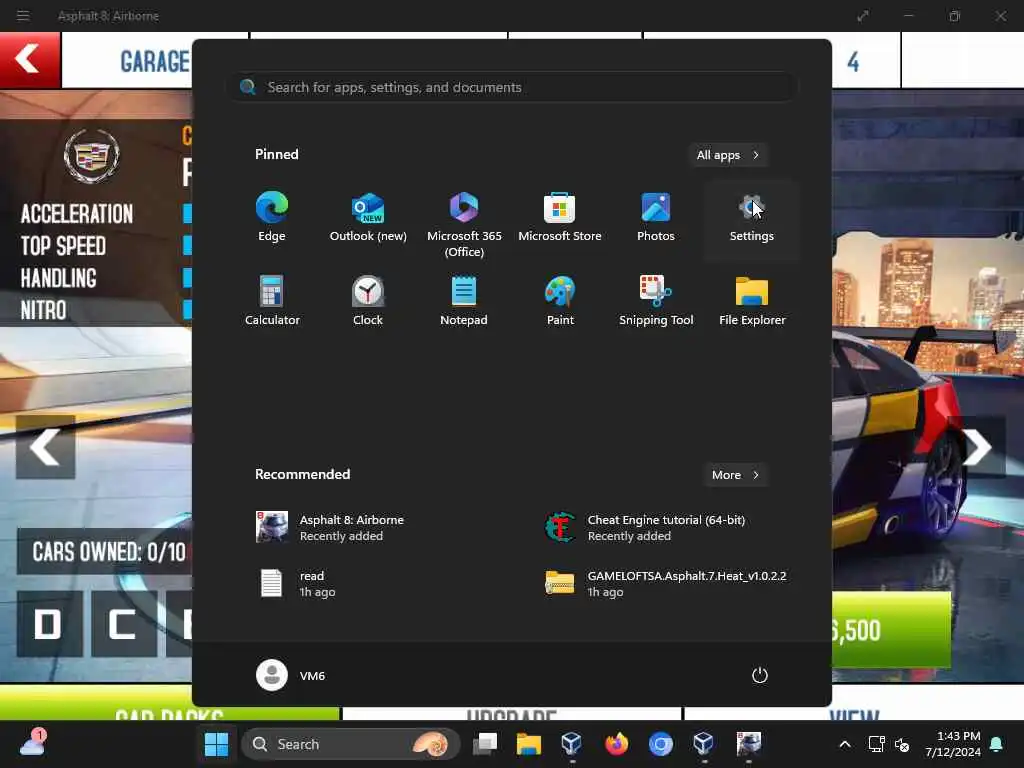This screenshot has width=1024, height=768.
Task: Open the weather widget on taskbar
Action: tap(32, 743)
